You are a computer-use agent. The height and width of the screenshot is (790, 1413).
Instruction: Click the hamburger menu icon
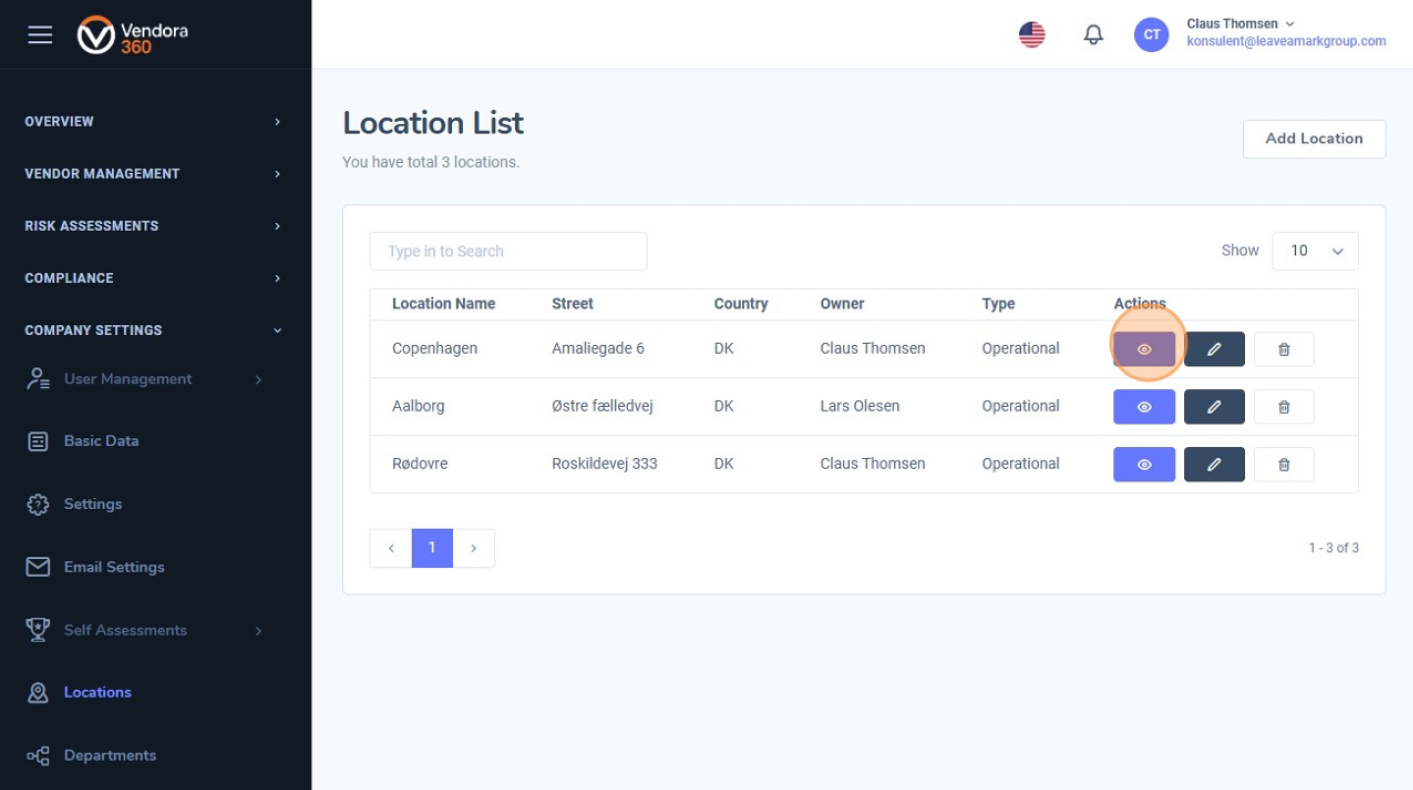pyautogui.click(x=40, y=35)
